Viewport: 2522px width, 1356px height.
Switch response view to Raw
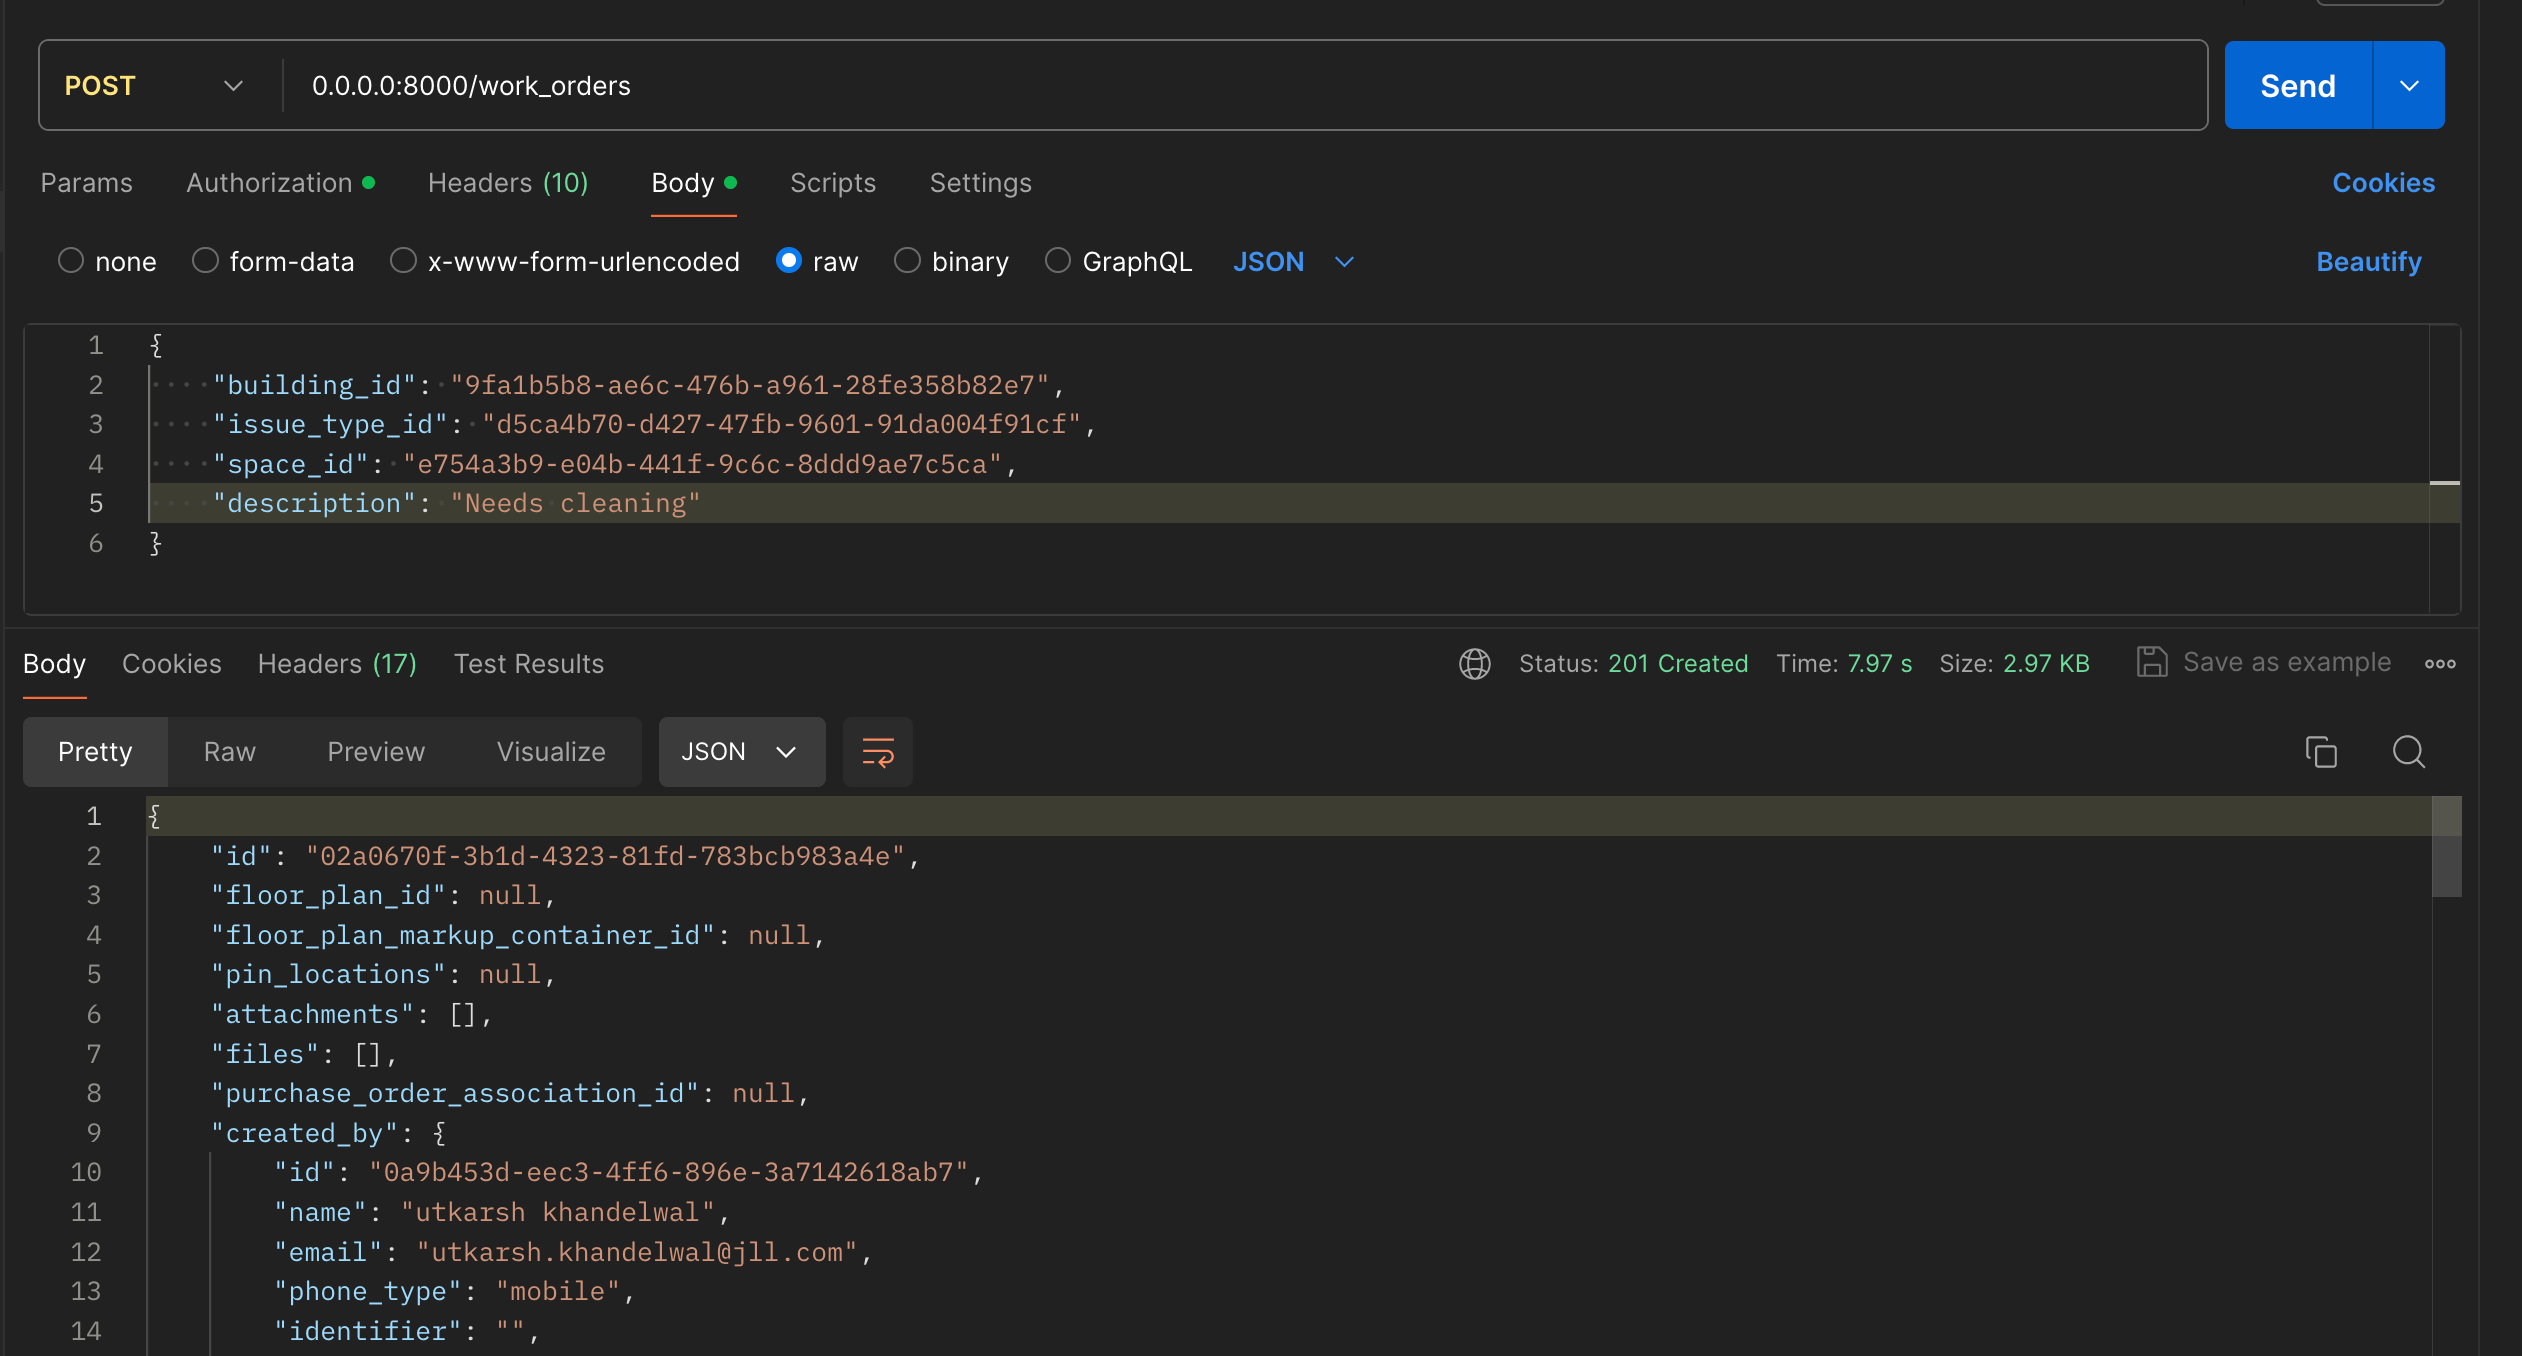click(230, 752)
